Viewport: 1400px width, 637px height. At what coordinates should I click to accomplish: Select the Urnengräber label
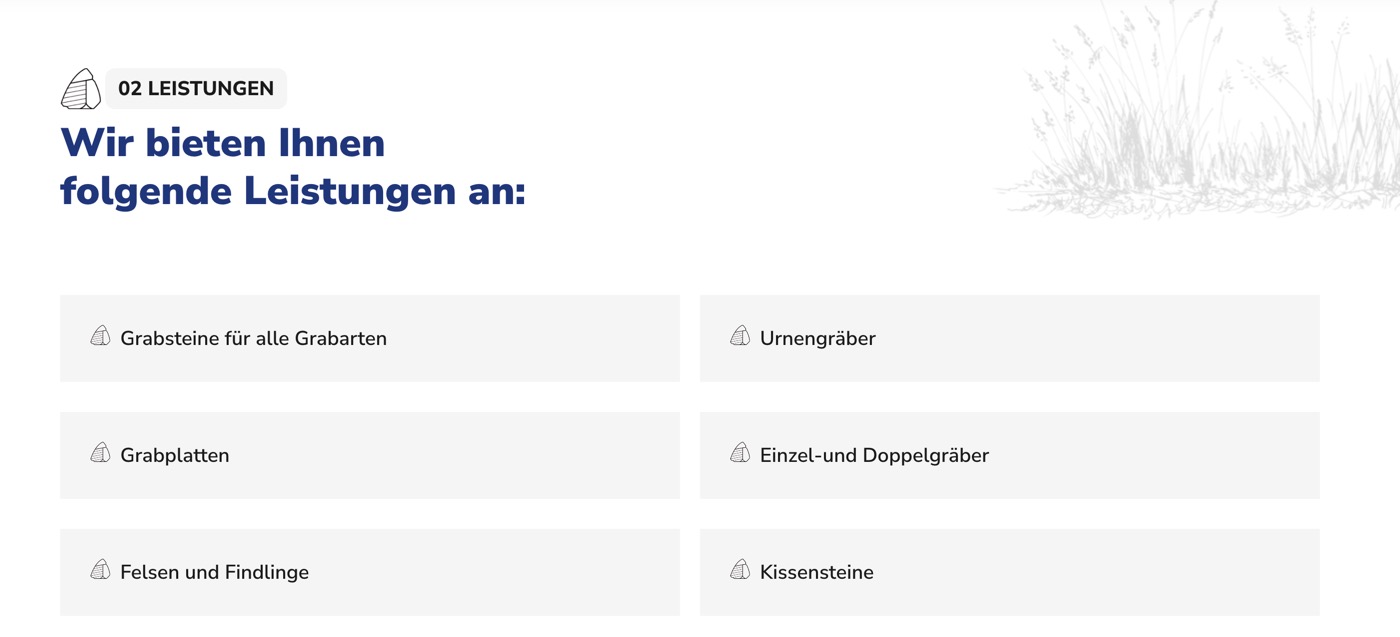click(817, 338)
